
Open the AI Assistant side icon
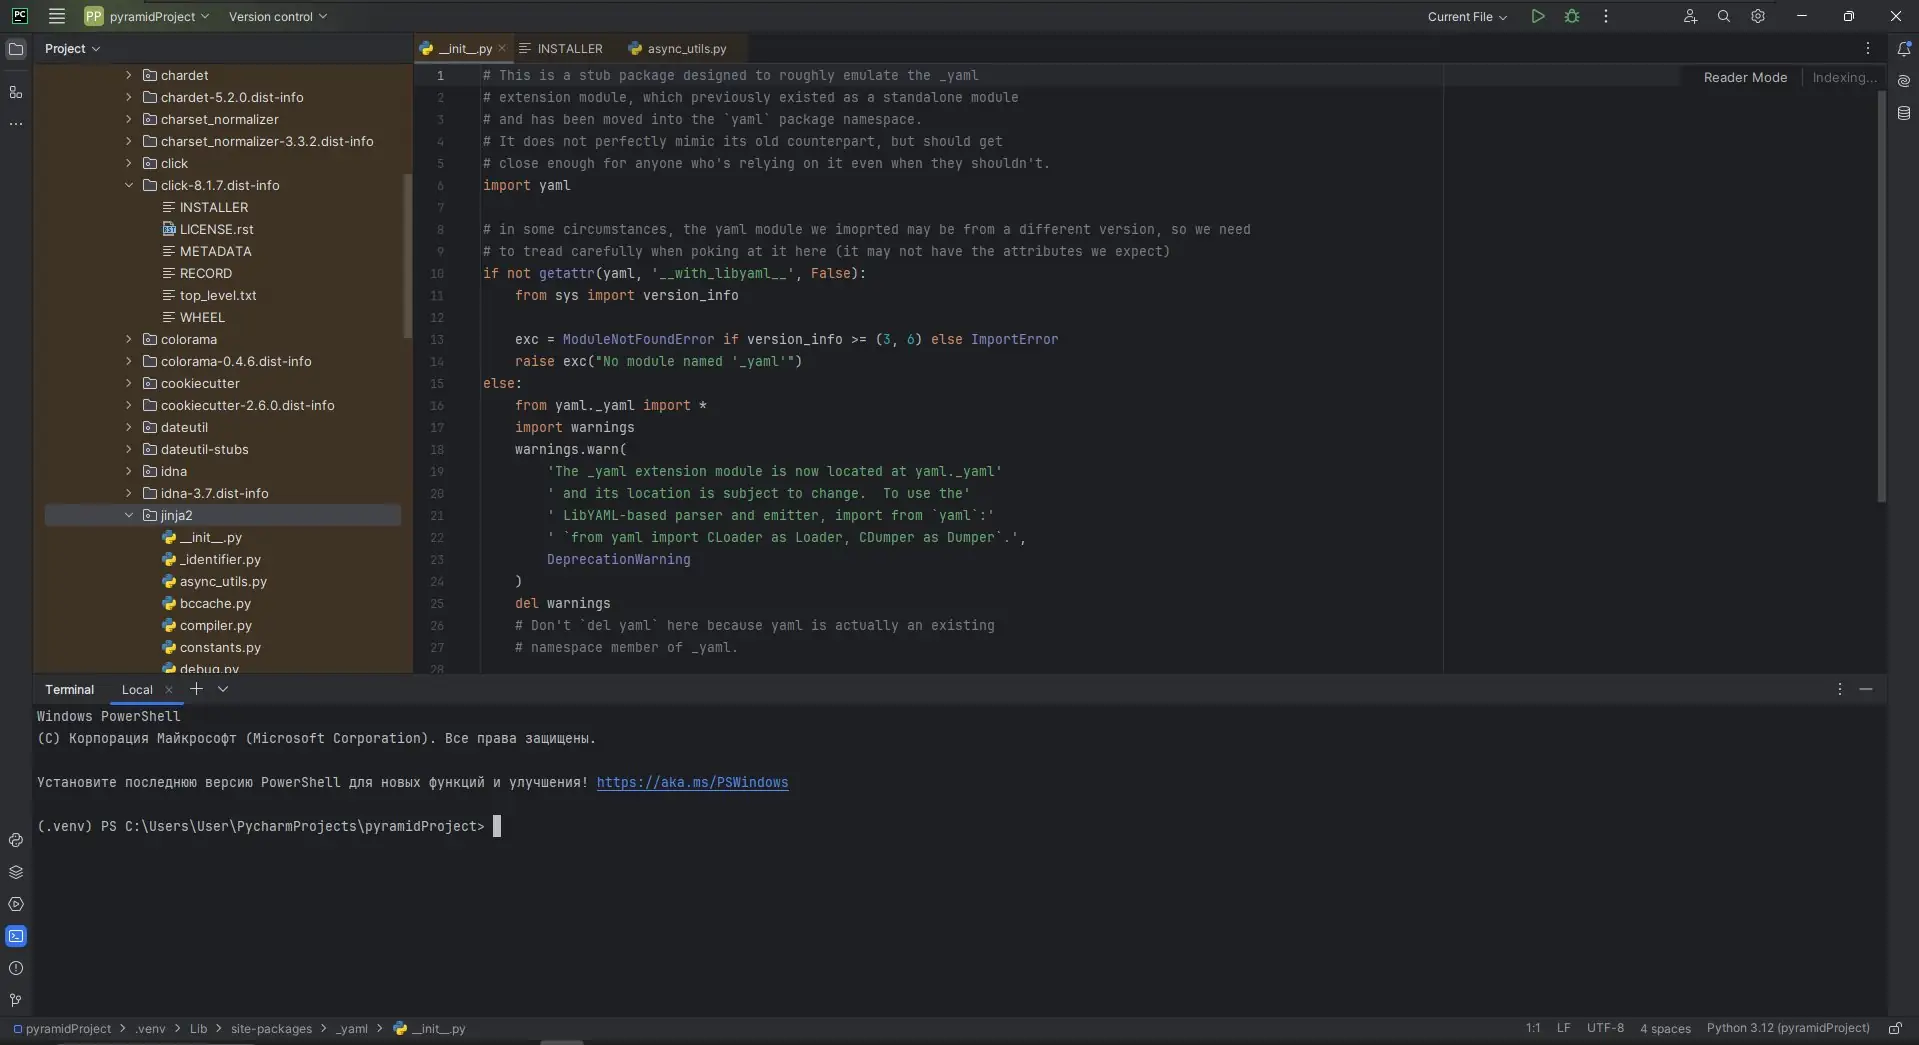(x=1904, y=81)
